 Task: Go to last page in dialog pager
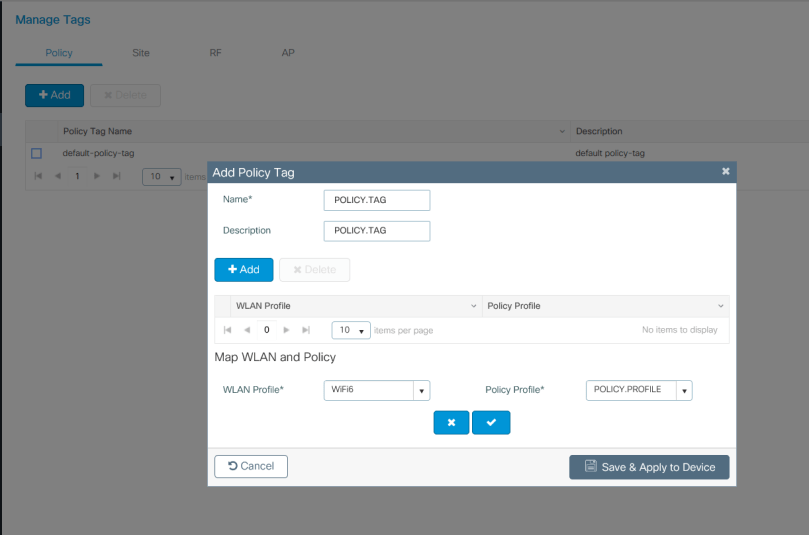click(x=306, y=330)
